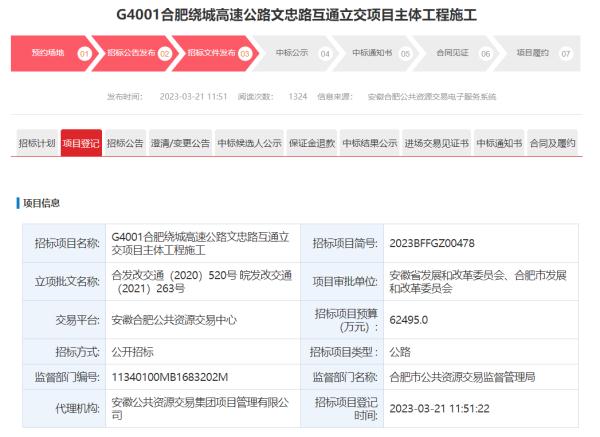Click the 代理机构 label
Image resolution: width=600 pixels, height=437 pixels.
(78, 409)
